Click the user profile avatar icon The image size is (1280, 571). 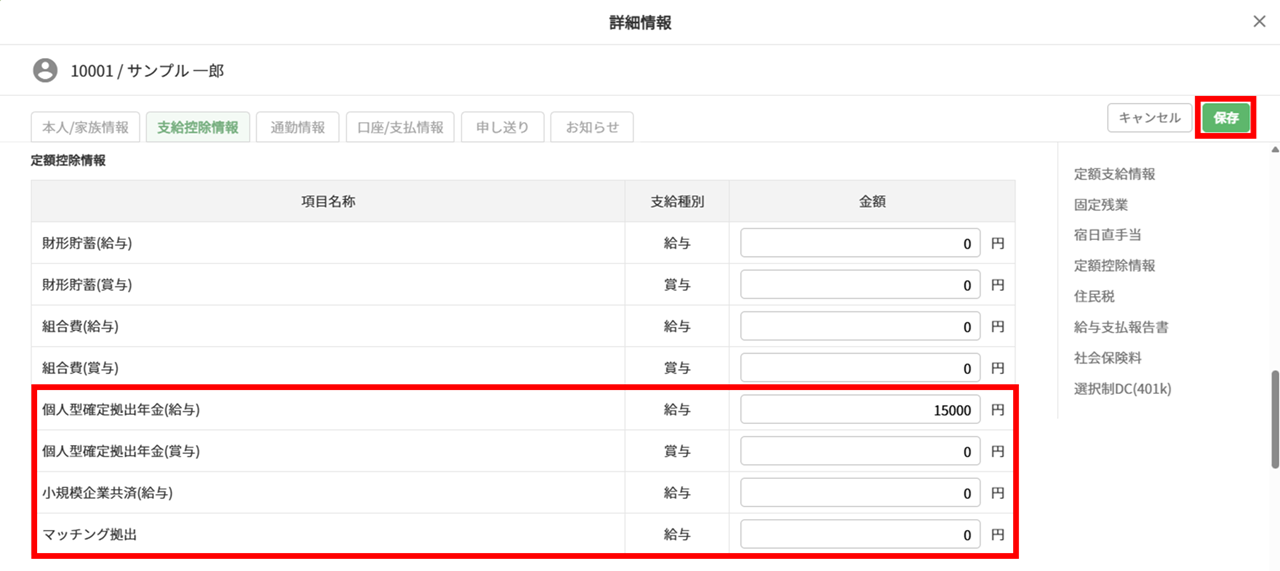(45, 71)
